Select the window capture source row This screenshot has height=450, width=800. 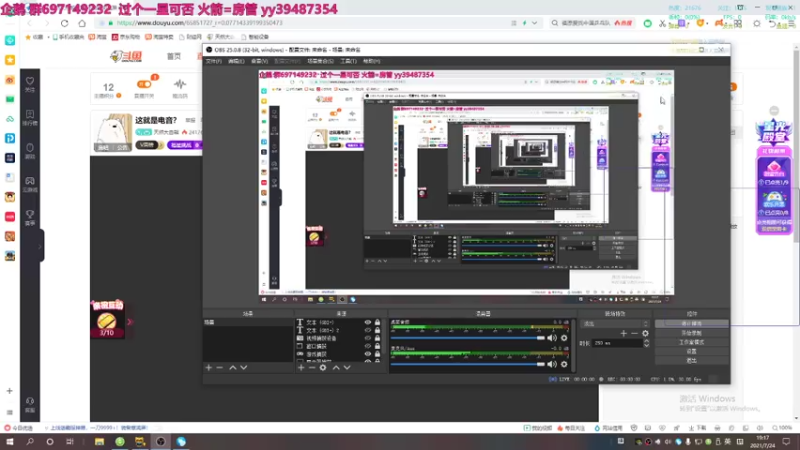[339, 346]
